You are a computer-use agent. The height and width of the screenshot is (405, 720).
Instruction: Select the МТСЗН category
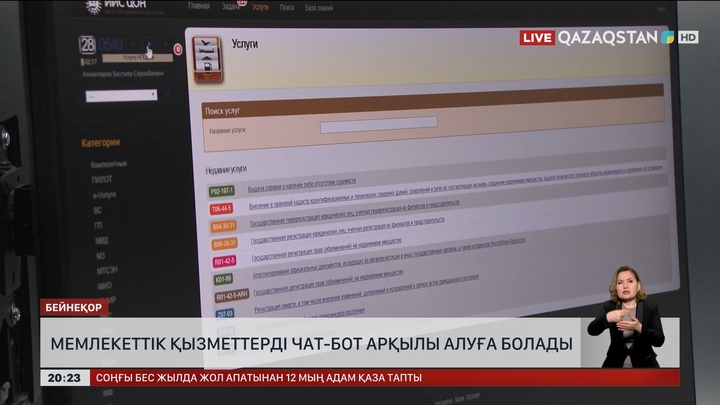[107, 271]
